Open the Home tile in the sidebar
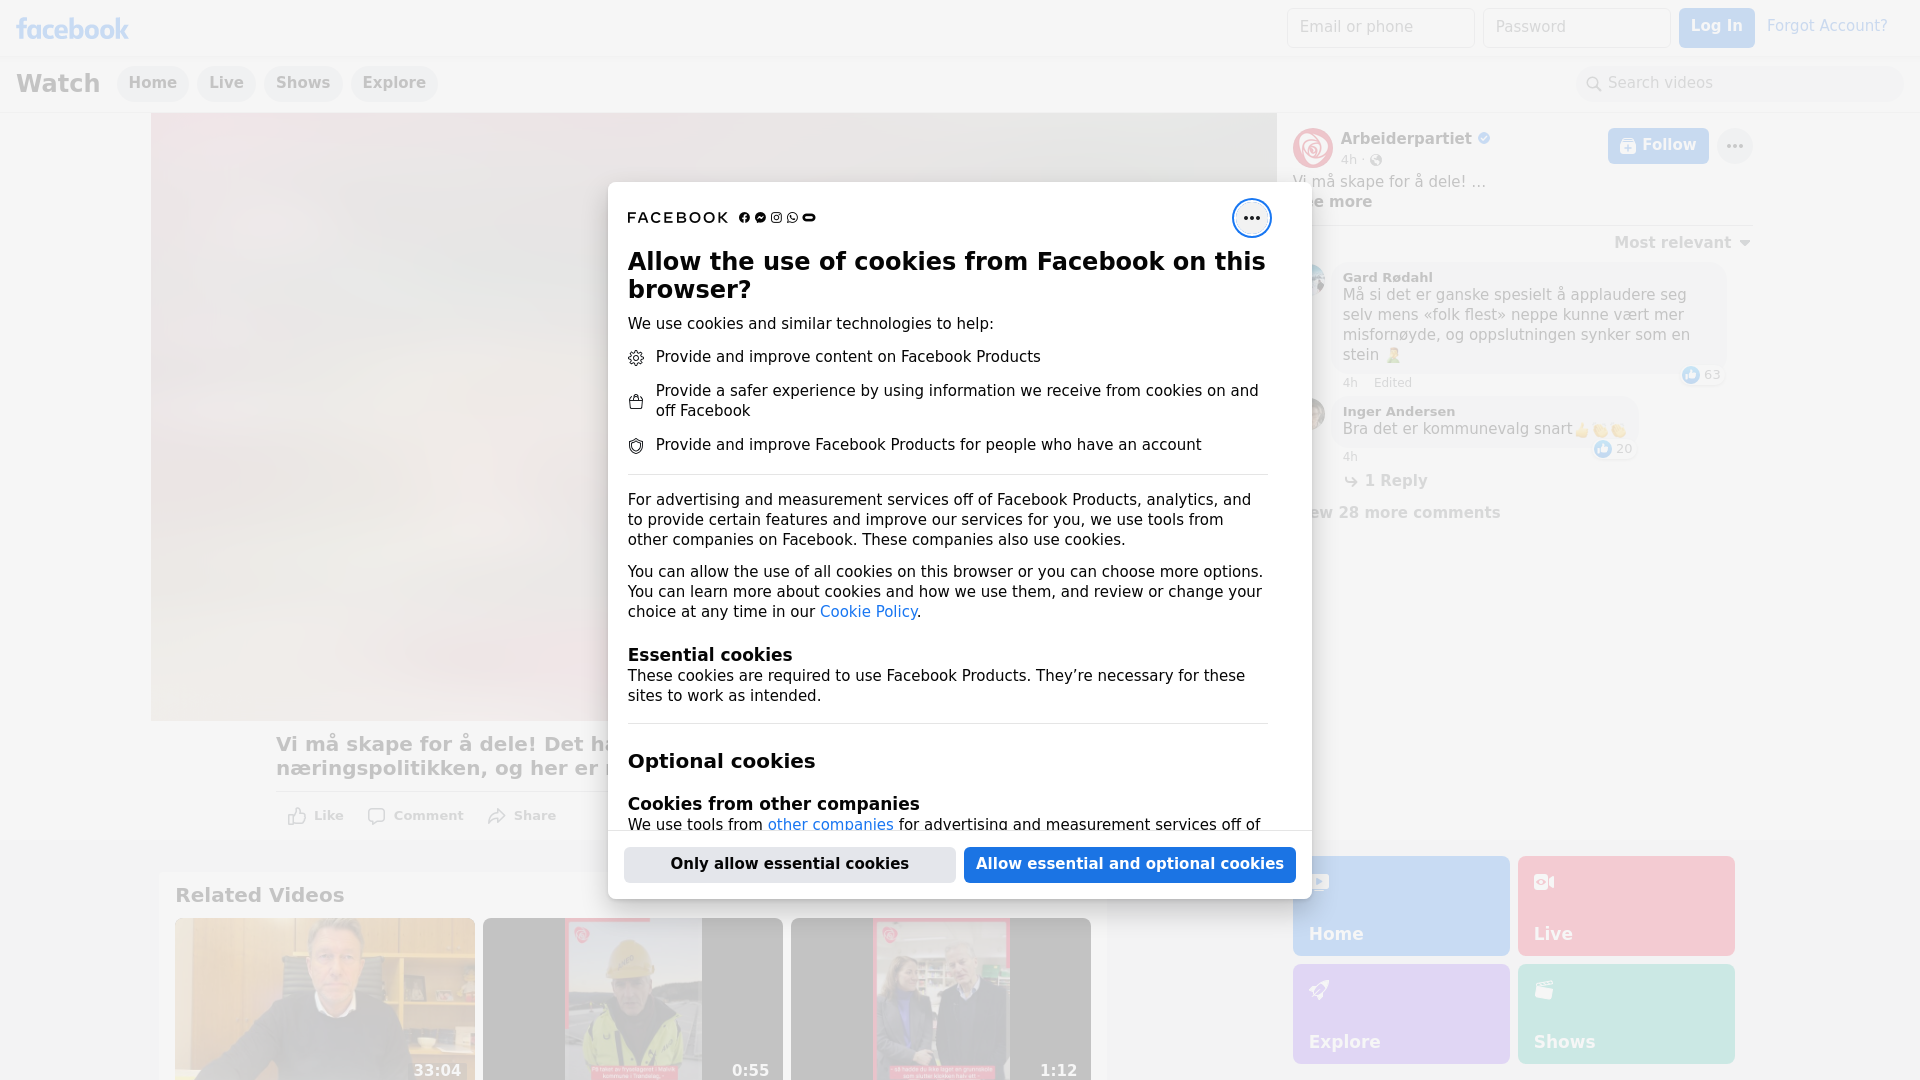This screenshot has width=1920, height=1080. pos(1401,906)
